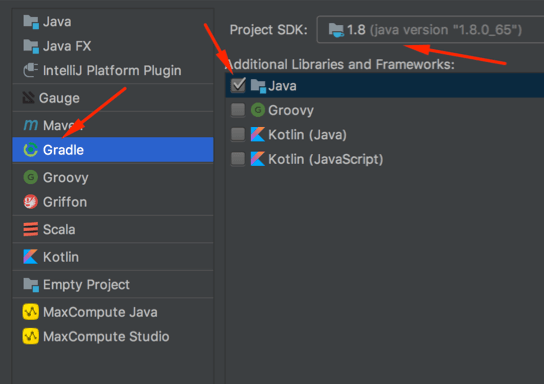Click the Kotlin (Java) framework icon
This screenshot has width=544, height=384.
[x=258, y=135]
